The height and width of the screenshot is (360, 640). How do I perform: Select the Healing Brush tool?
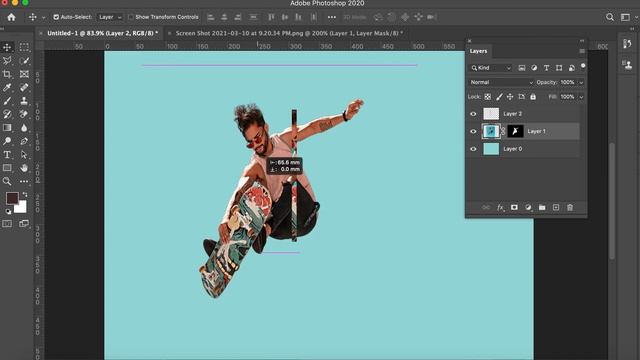pos(24,87)
